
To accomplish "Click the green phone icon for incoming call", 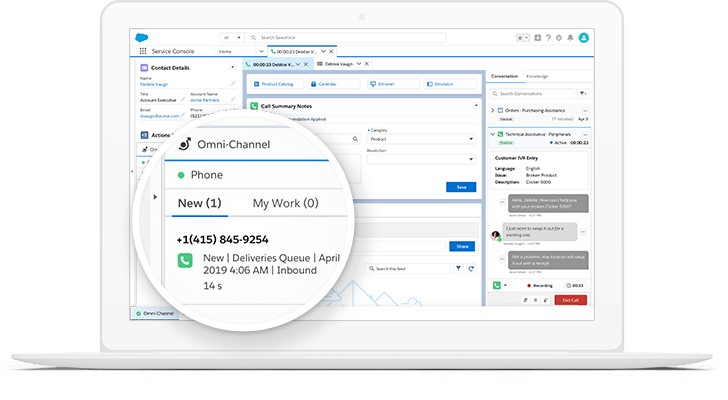I will click(185, 261).
